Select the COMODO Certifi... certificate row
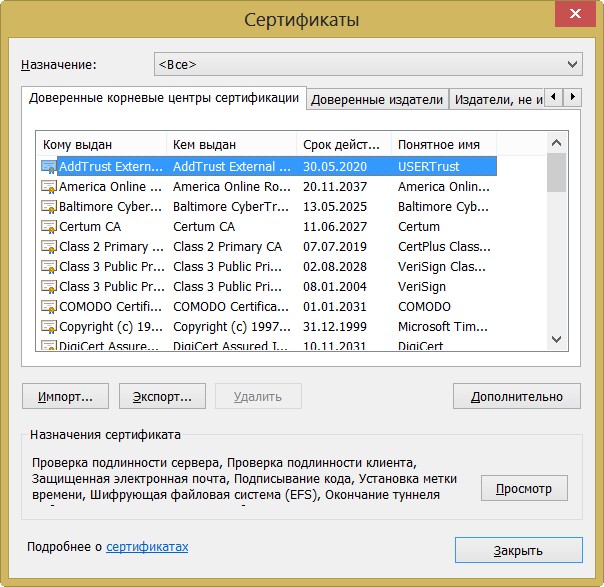The width and height of the screenshot is (604, 587). (x=268, y=307)
